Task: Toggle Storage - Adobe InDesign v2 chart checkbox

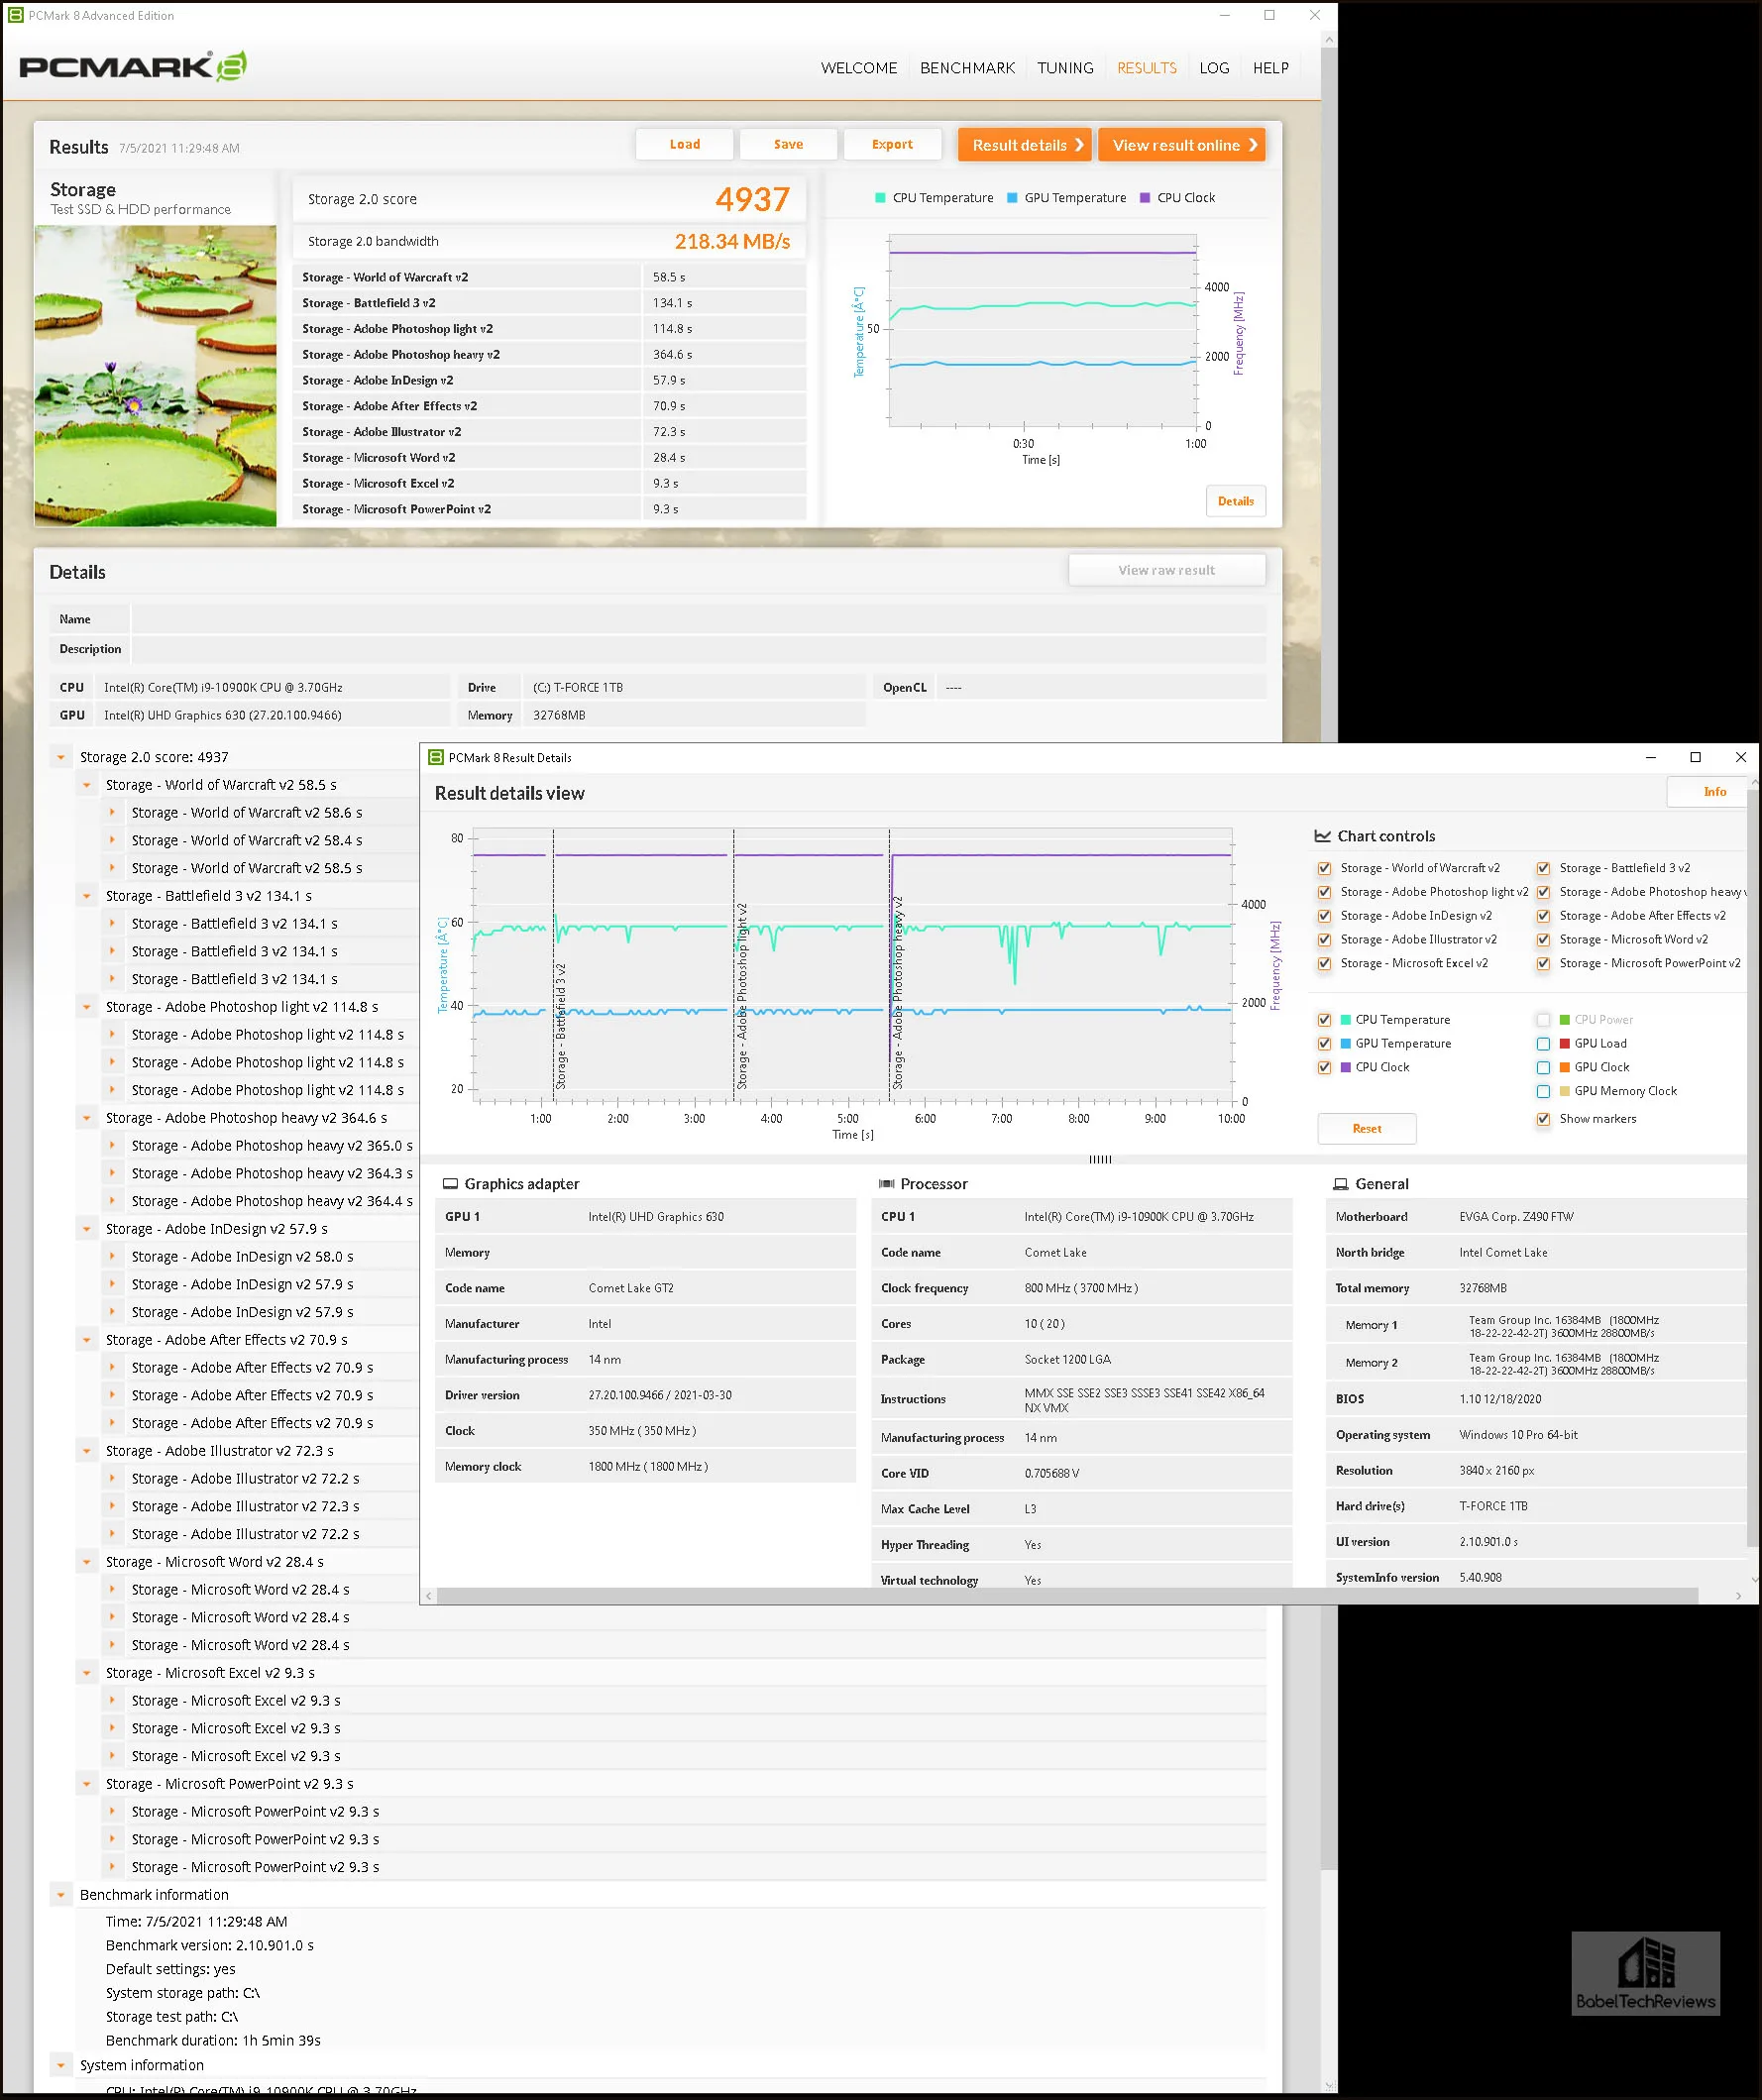Action: (1324, 916)
